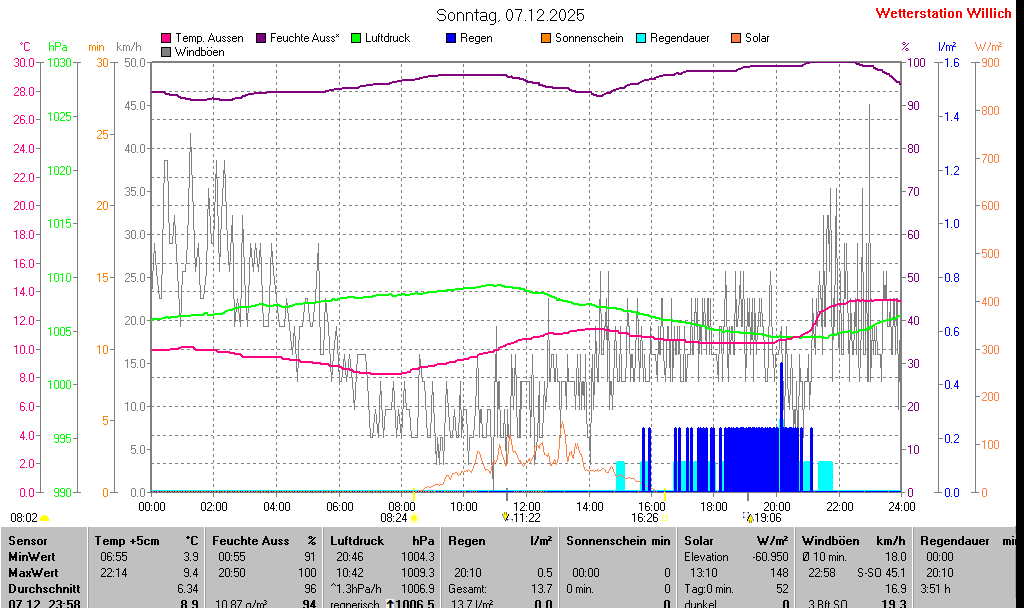Click the green Luftdruck legend square
The image size is (1024, 608).
tap(355, 38)
